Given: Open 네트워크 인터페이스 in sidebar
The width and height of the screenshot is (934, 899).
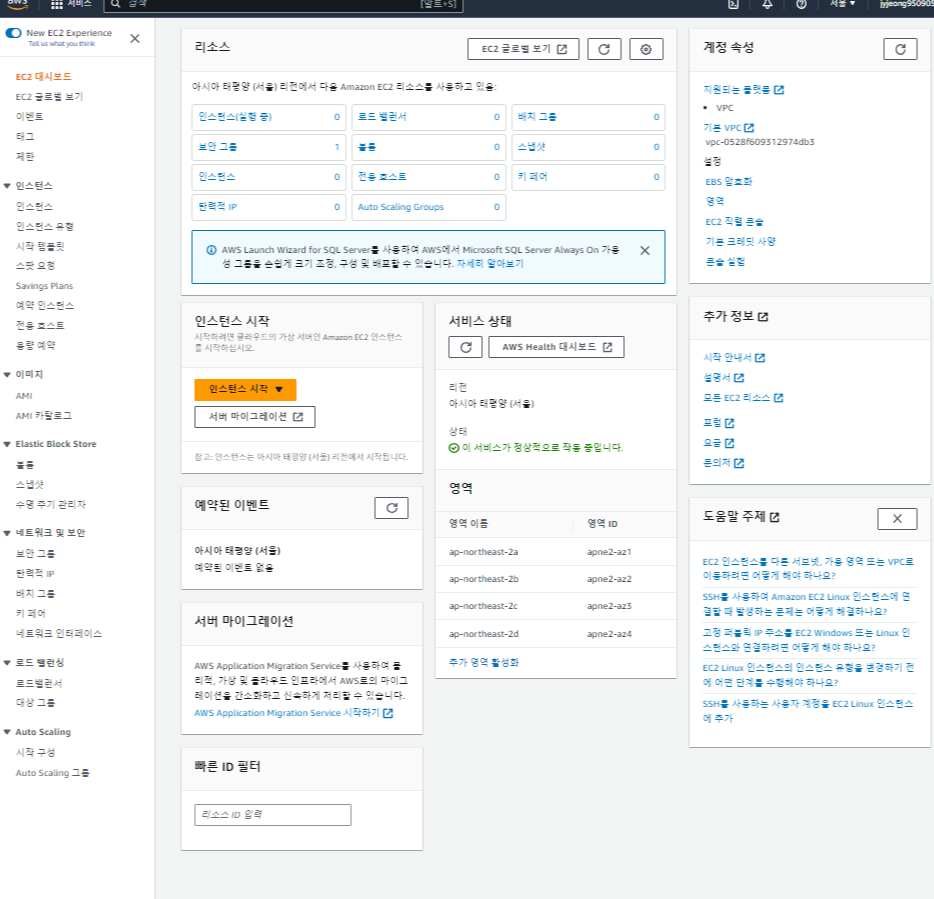Looking at the screenshot, I should (58, 634).
